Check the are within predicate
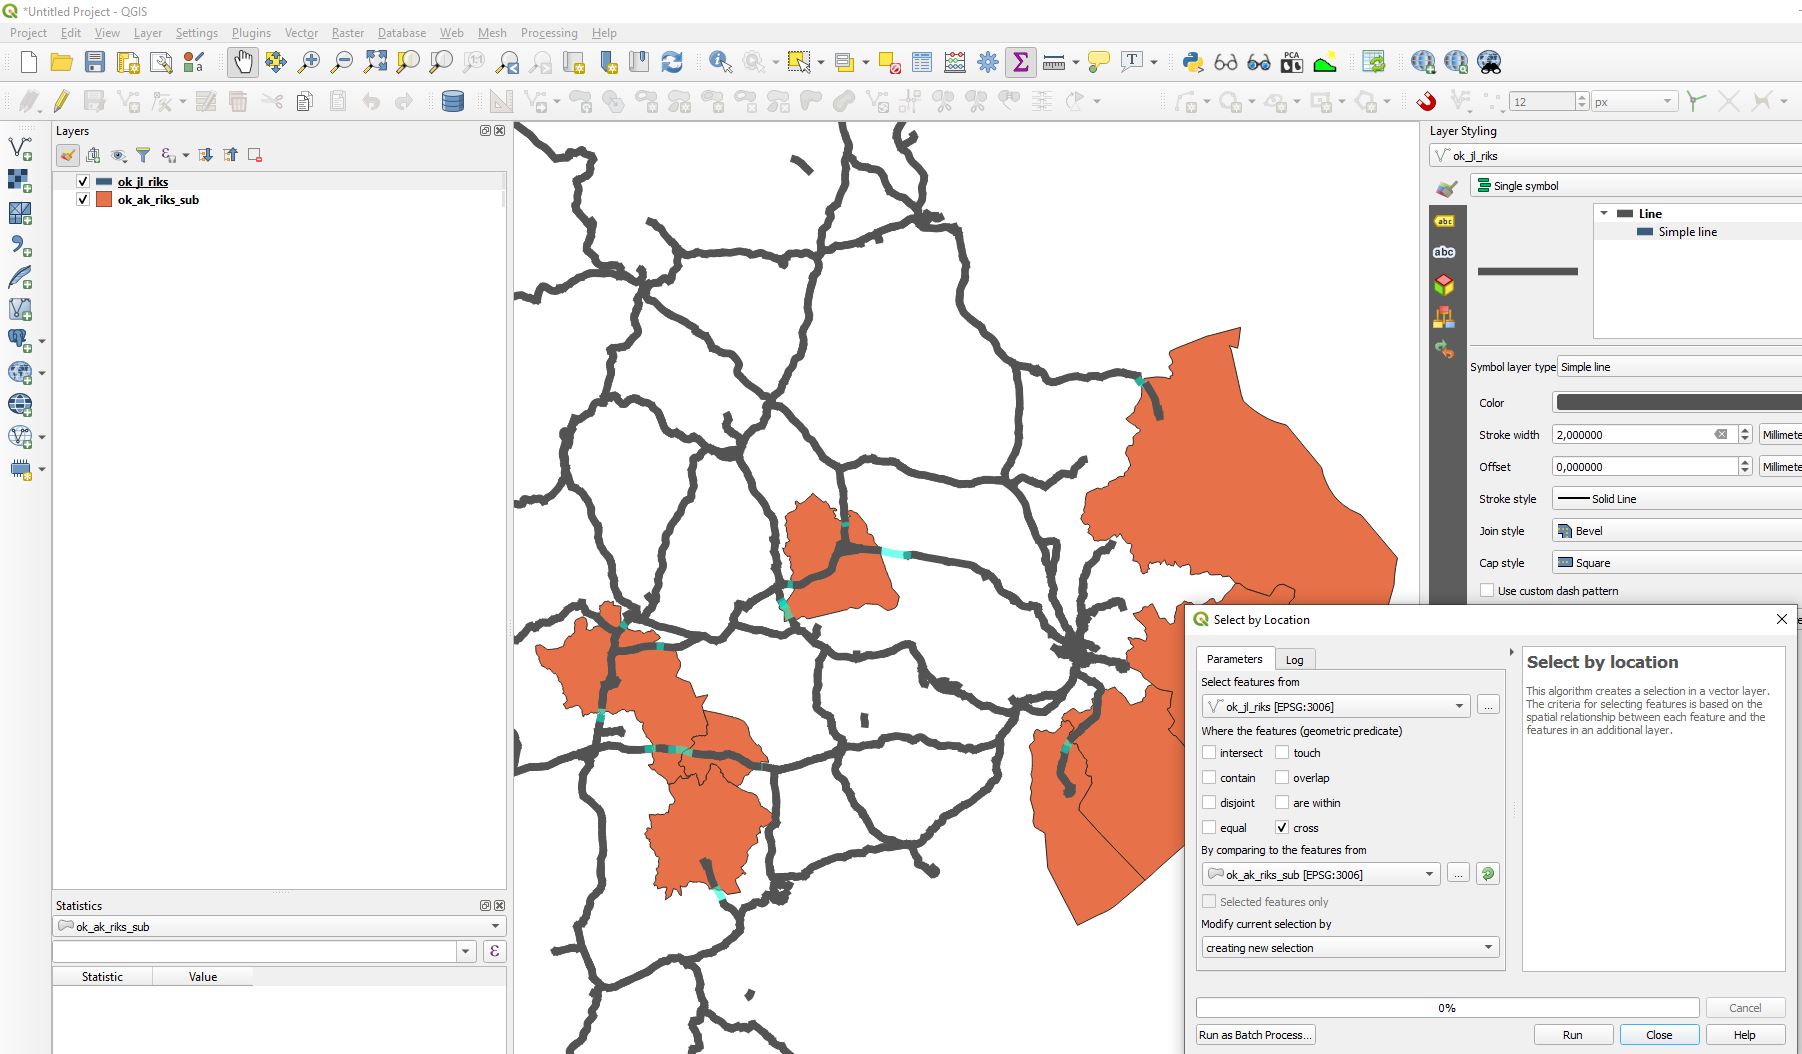The height and width of the screenshot is (1054, 1802). 1282,803
